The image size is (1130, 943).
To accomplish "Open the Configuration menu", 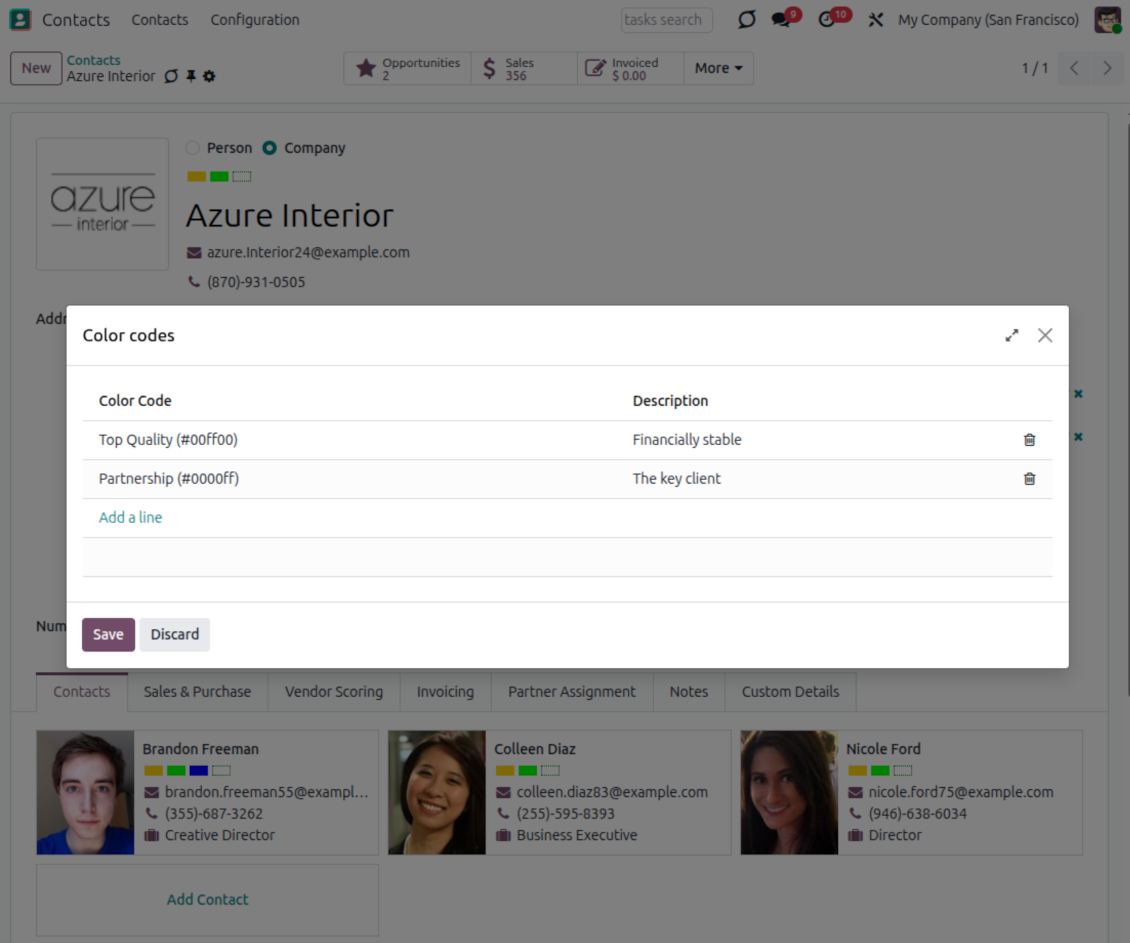I will pos(254,20).
